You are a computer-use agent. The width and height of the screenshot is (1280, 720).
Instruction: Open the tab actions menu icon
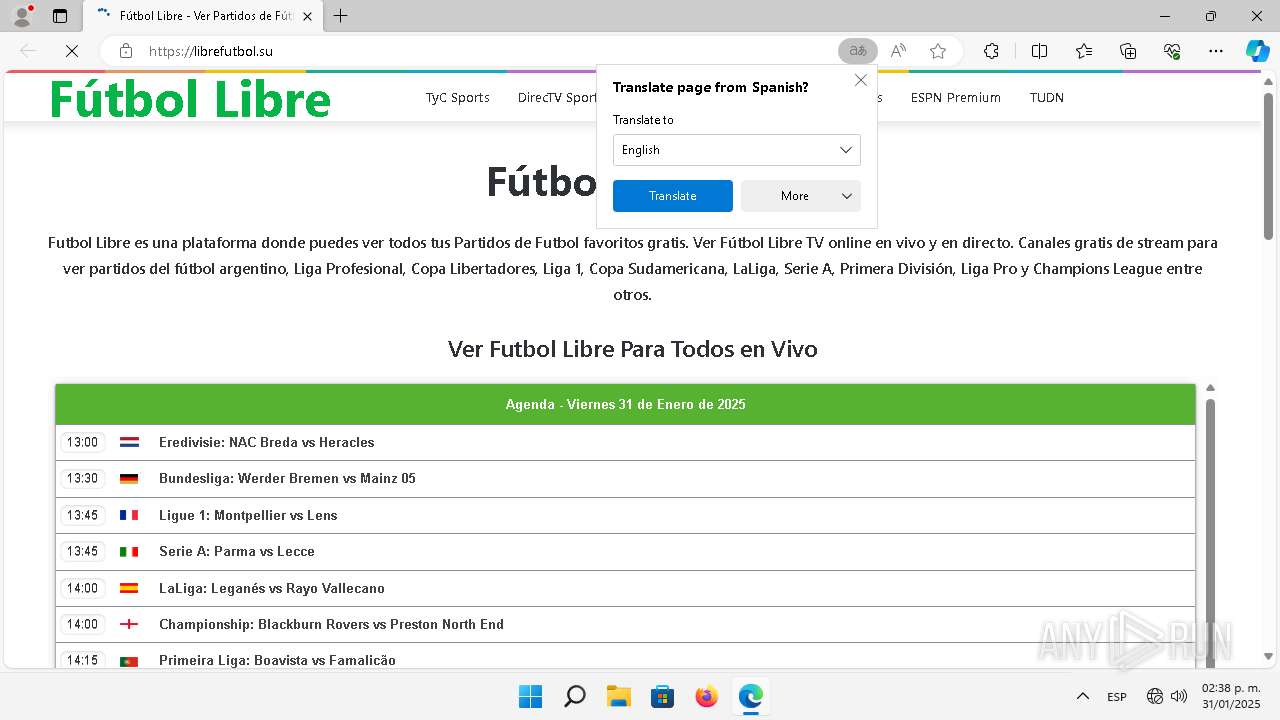click(60, 16)
